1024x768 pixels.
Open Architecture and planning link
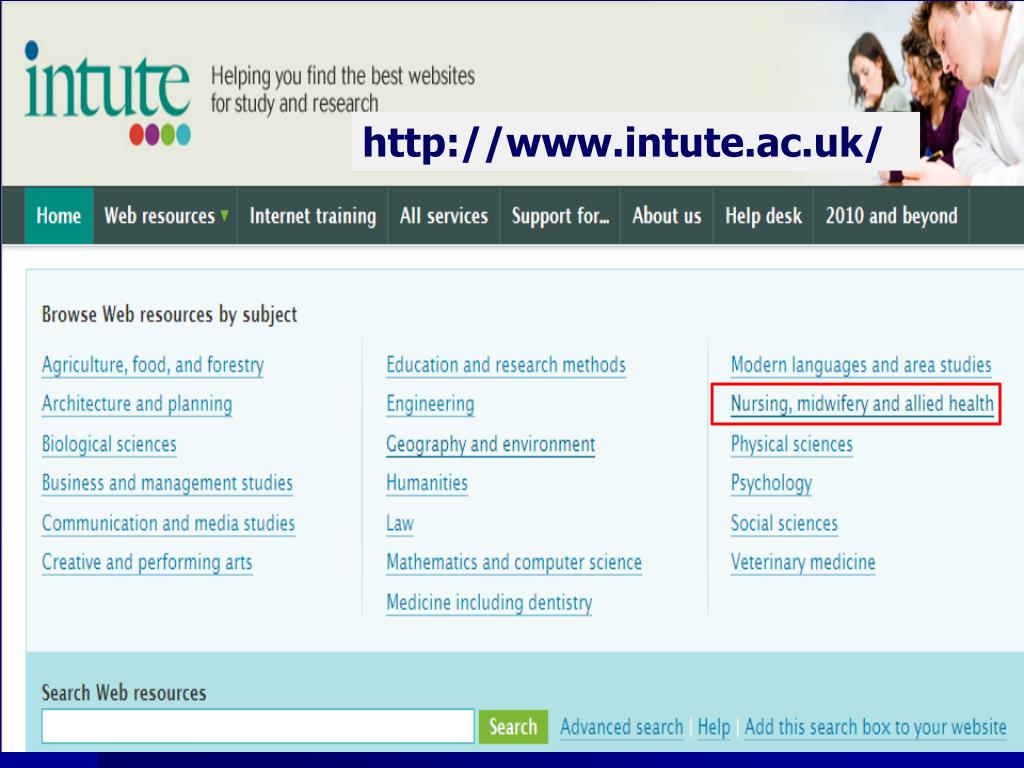[x=137, y=404]
